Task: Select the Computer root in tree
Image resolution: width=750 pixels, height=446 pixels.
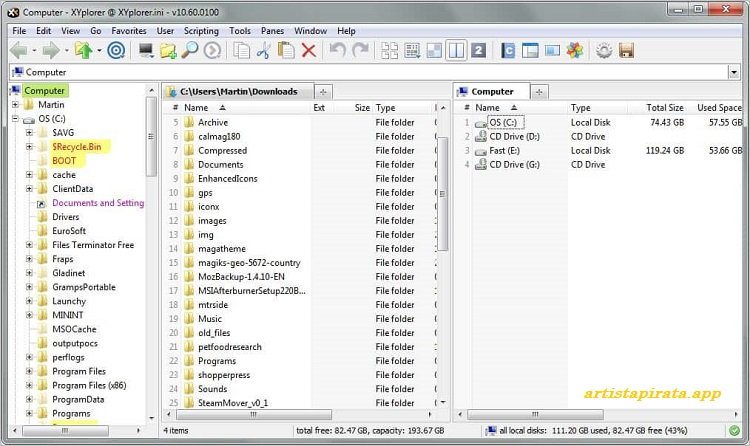Action: click(44, 90)
